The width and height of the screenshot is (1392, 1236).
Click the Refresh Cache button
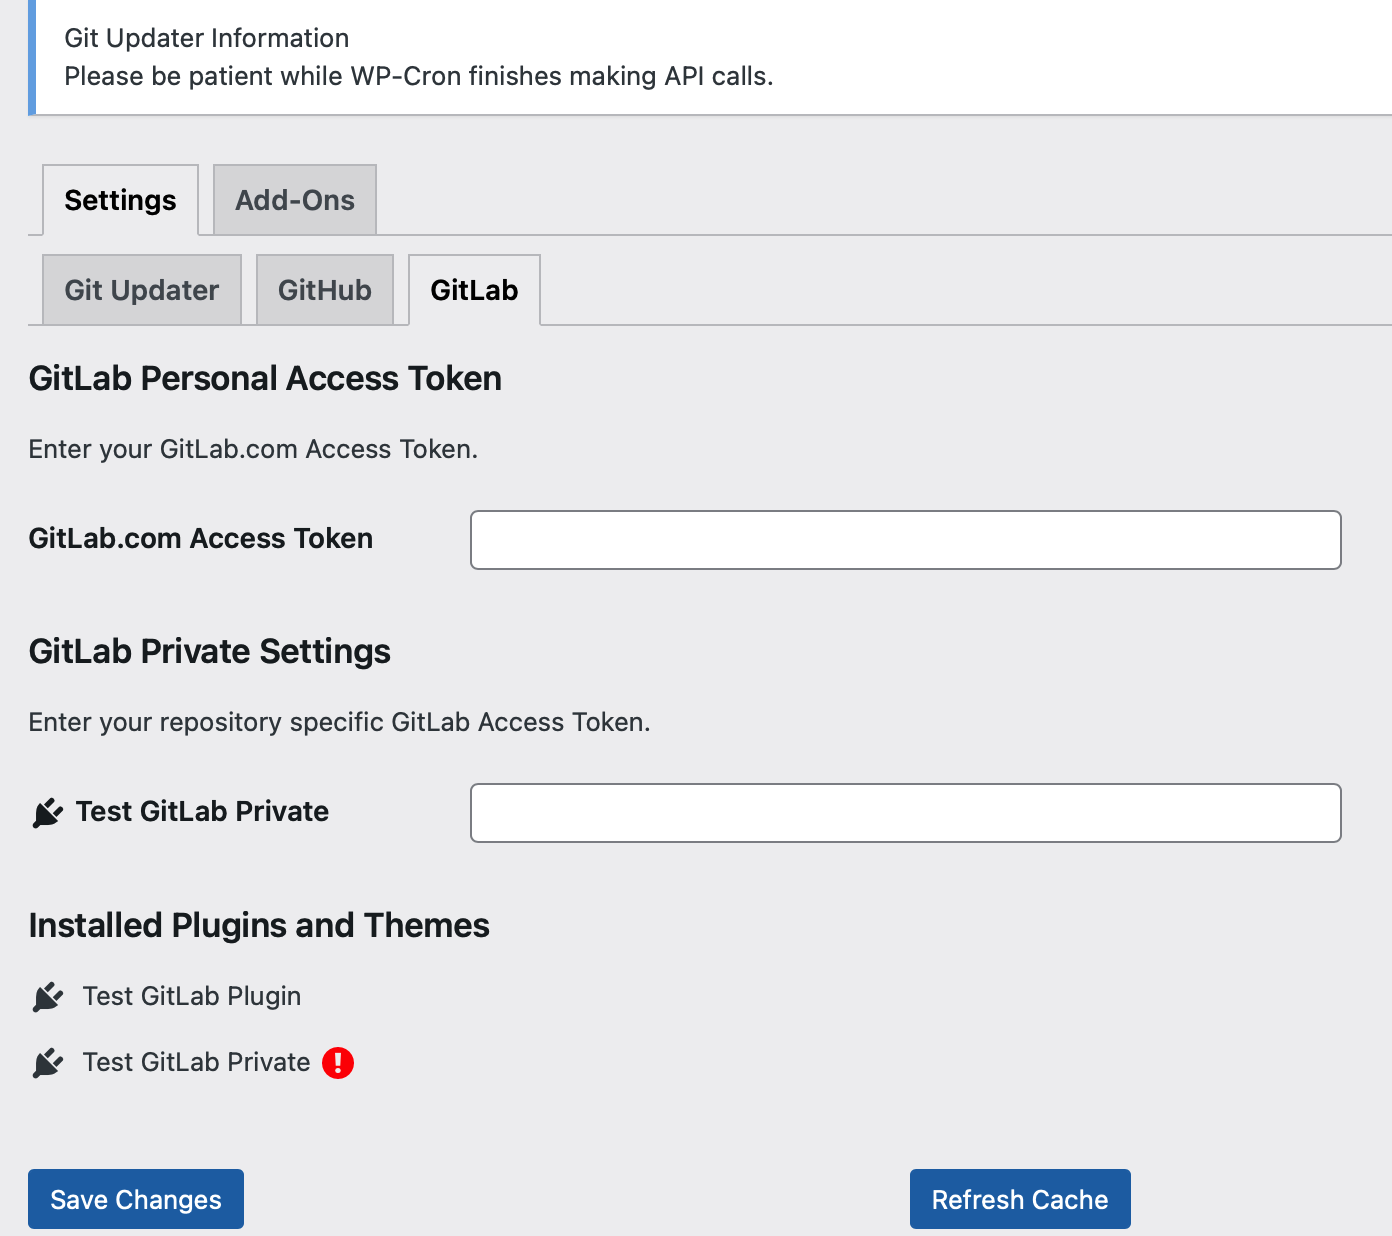1020,1199
